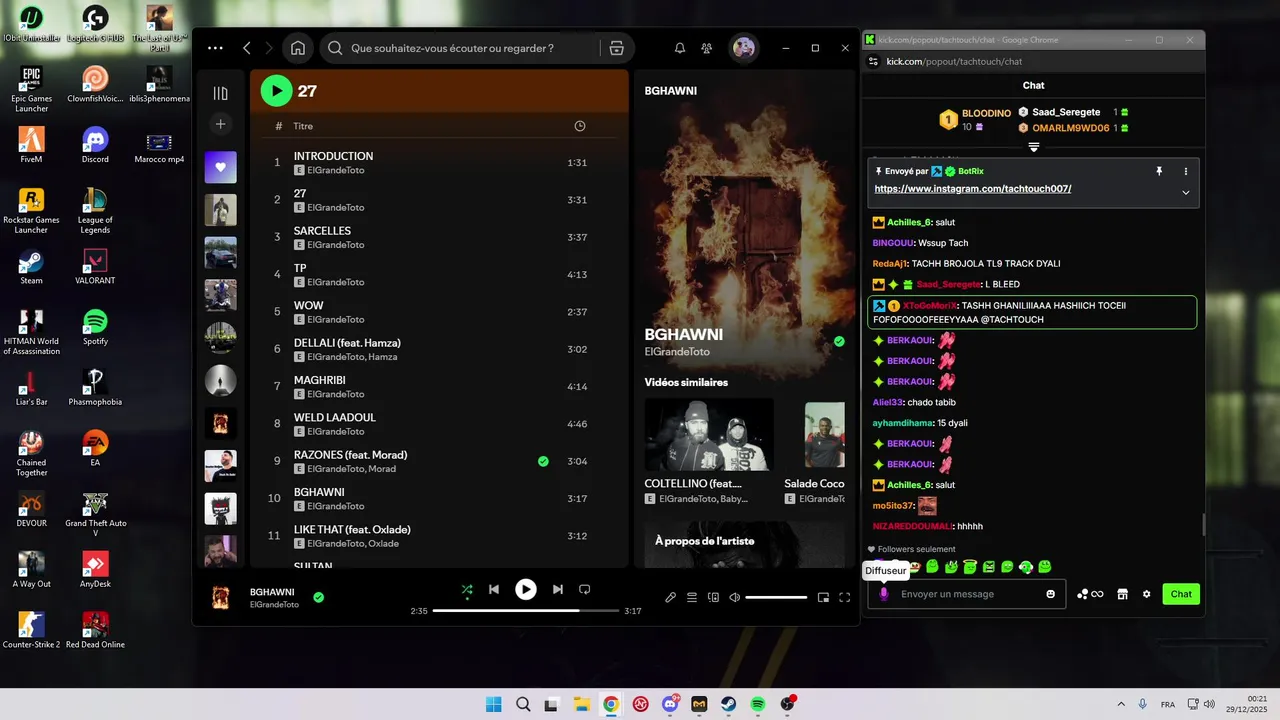Show hidden system tray icons

pyautogui.click(x=1120, y=704)
